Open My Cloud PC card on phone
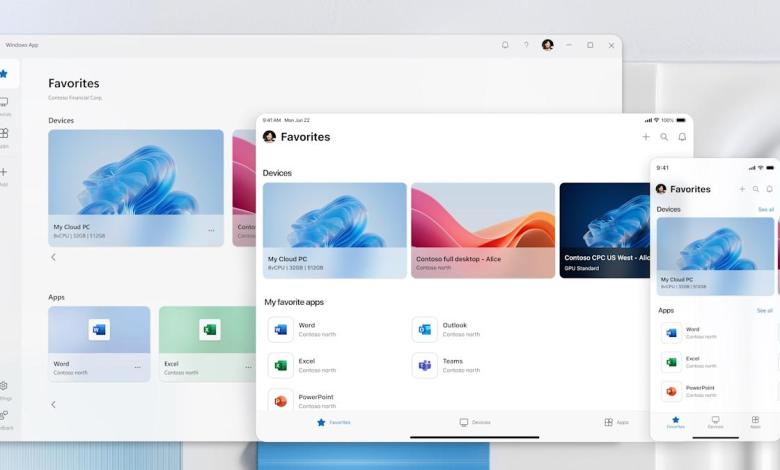Screen dimensions: 780x470 tap(715, 257)
